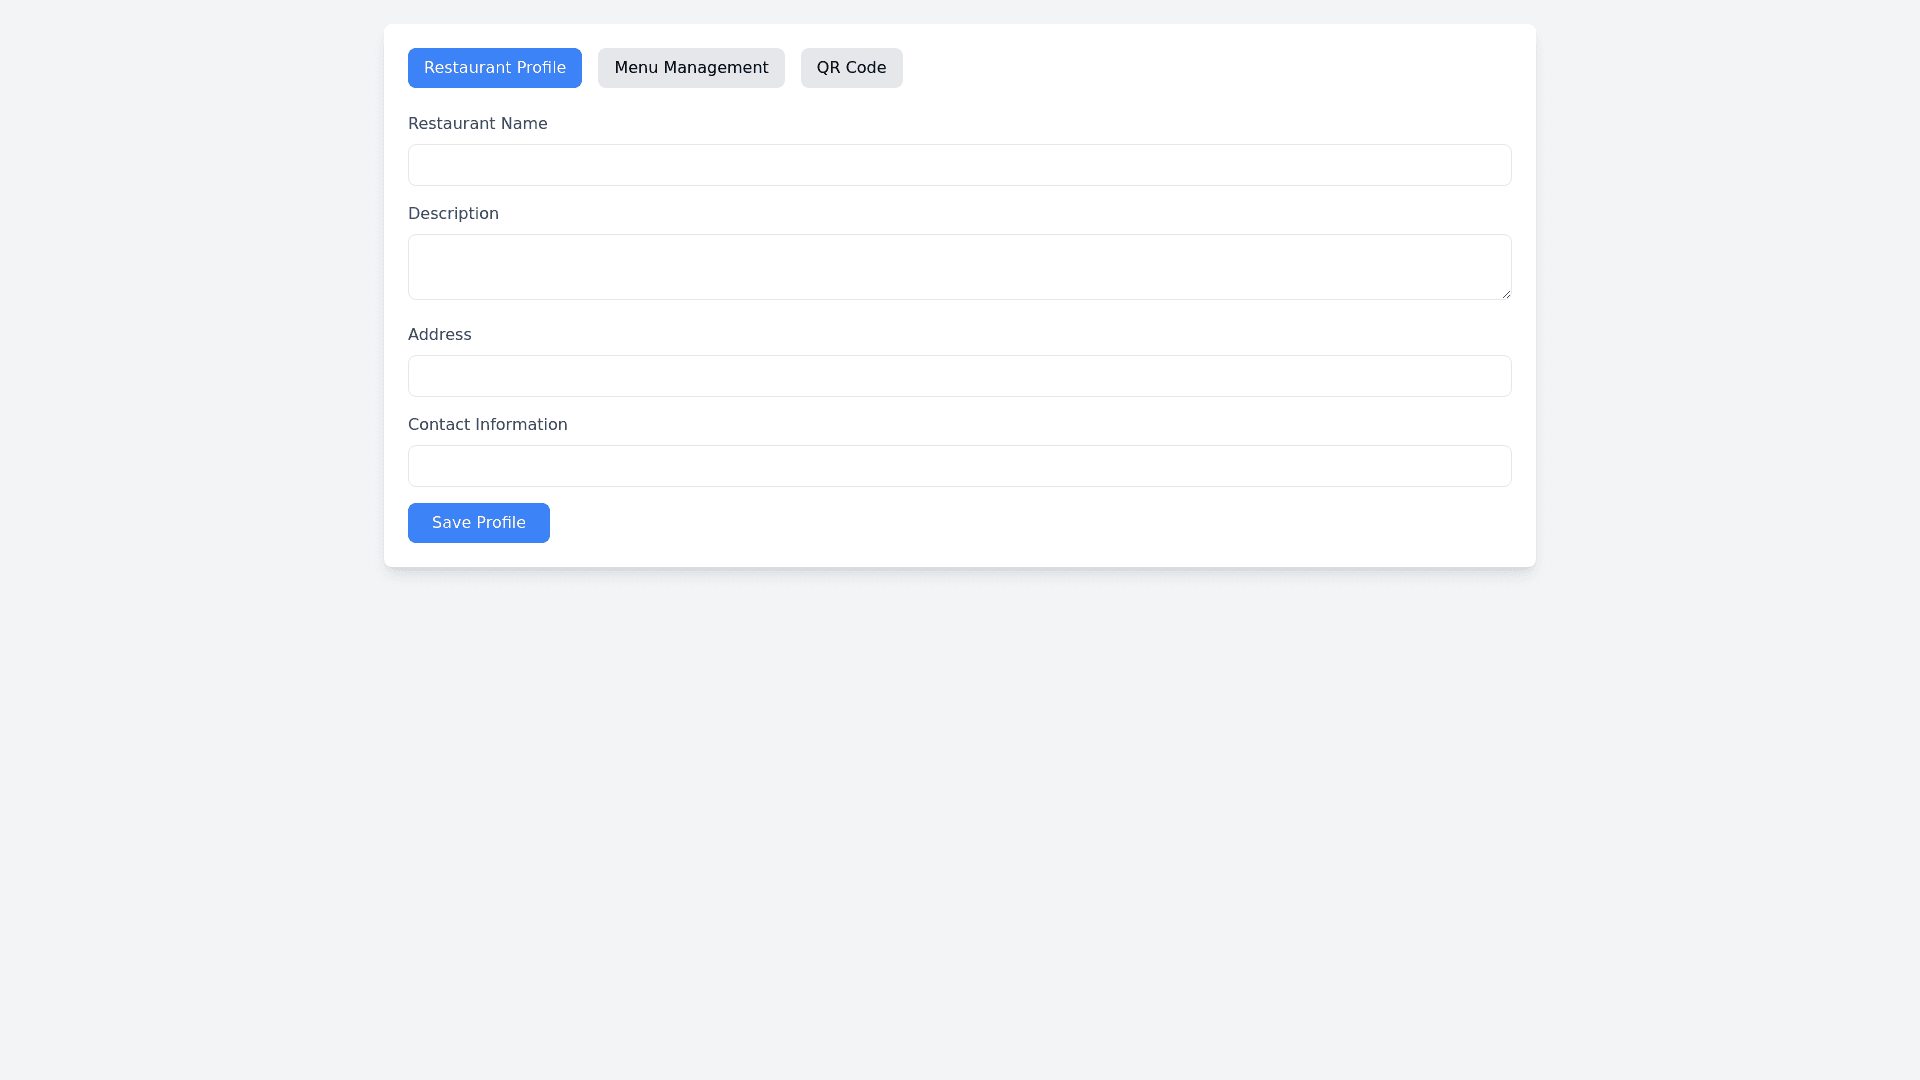This screenshot has height=1080, width=1920.
Task: Place cursor in the box under Contact Information
Action: [959, 466]
